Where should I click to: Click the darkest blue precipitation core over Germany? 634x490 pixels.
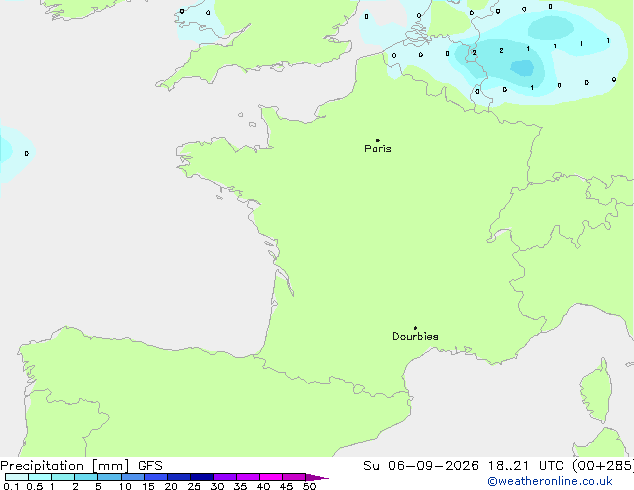click(522, 68)
